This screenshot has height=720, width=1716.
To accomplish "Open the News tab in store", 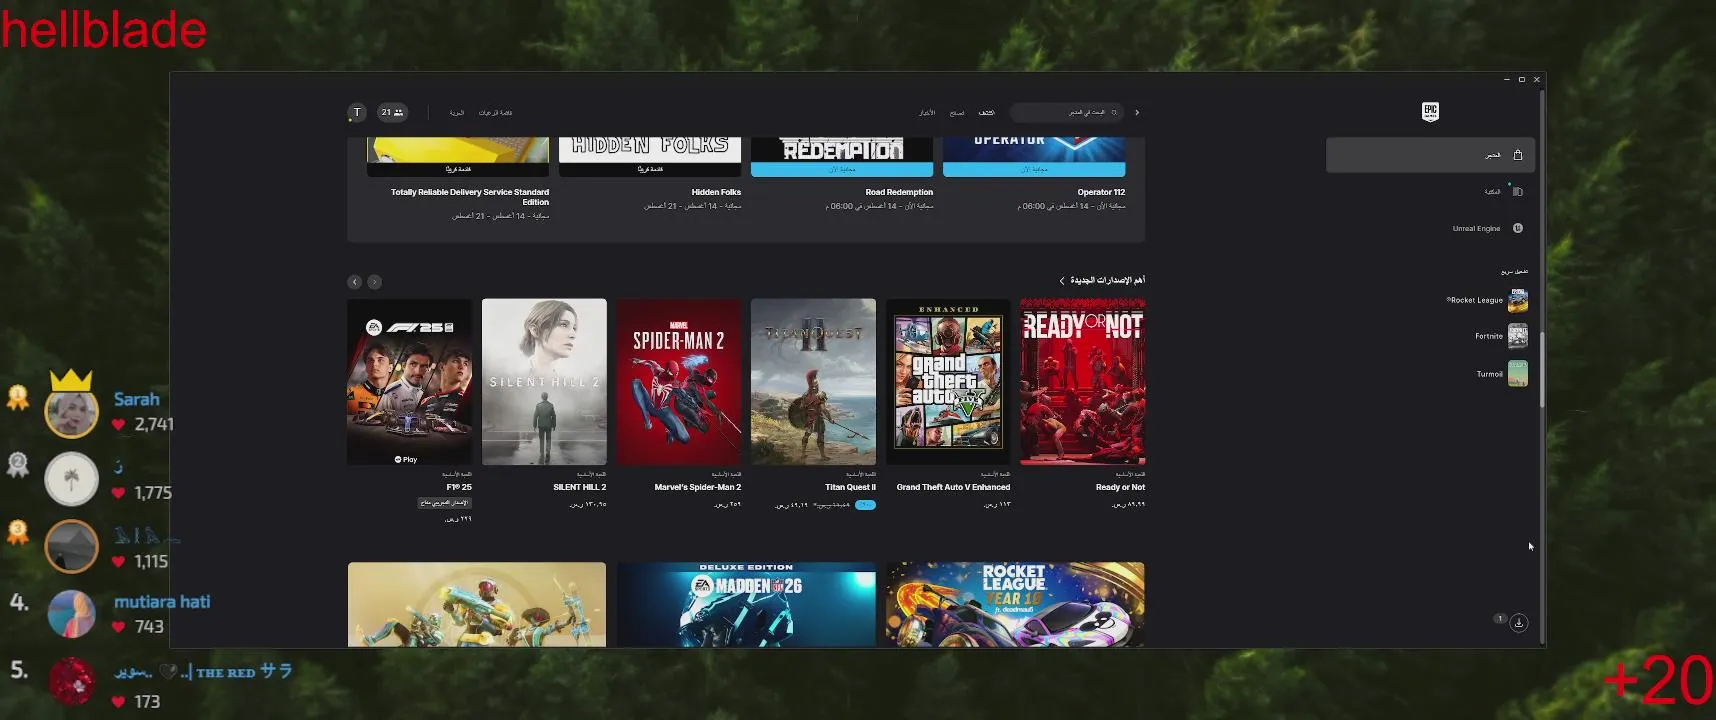I will pyautogui.click(x=927, y=113).
